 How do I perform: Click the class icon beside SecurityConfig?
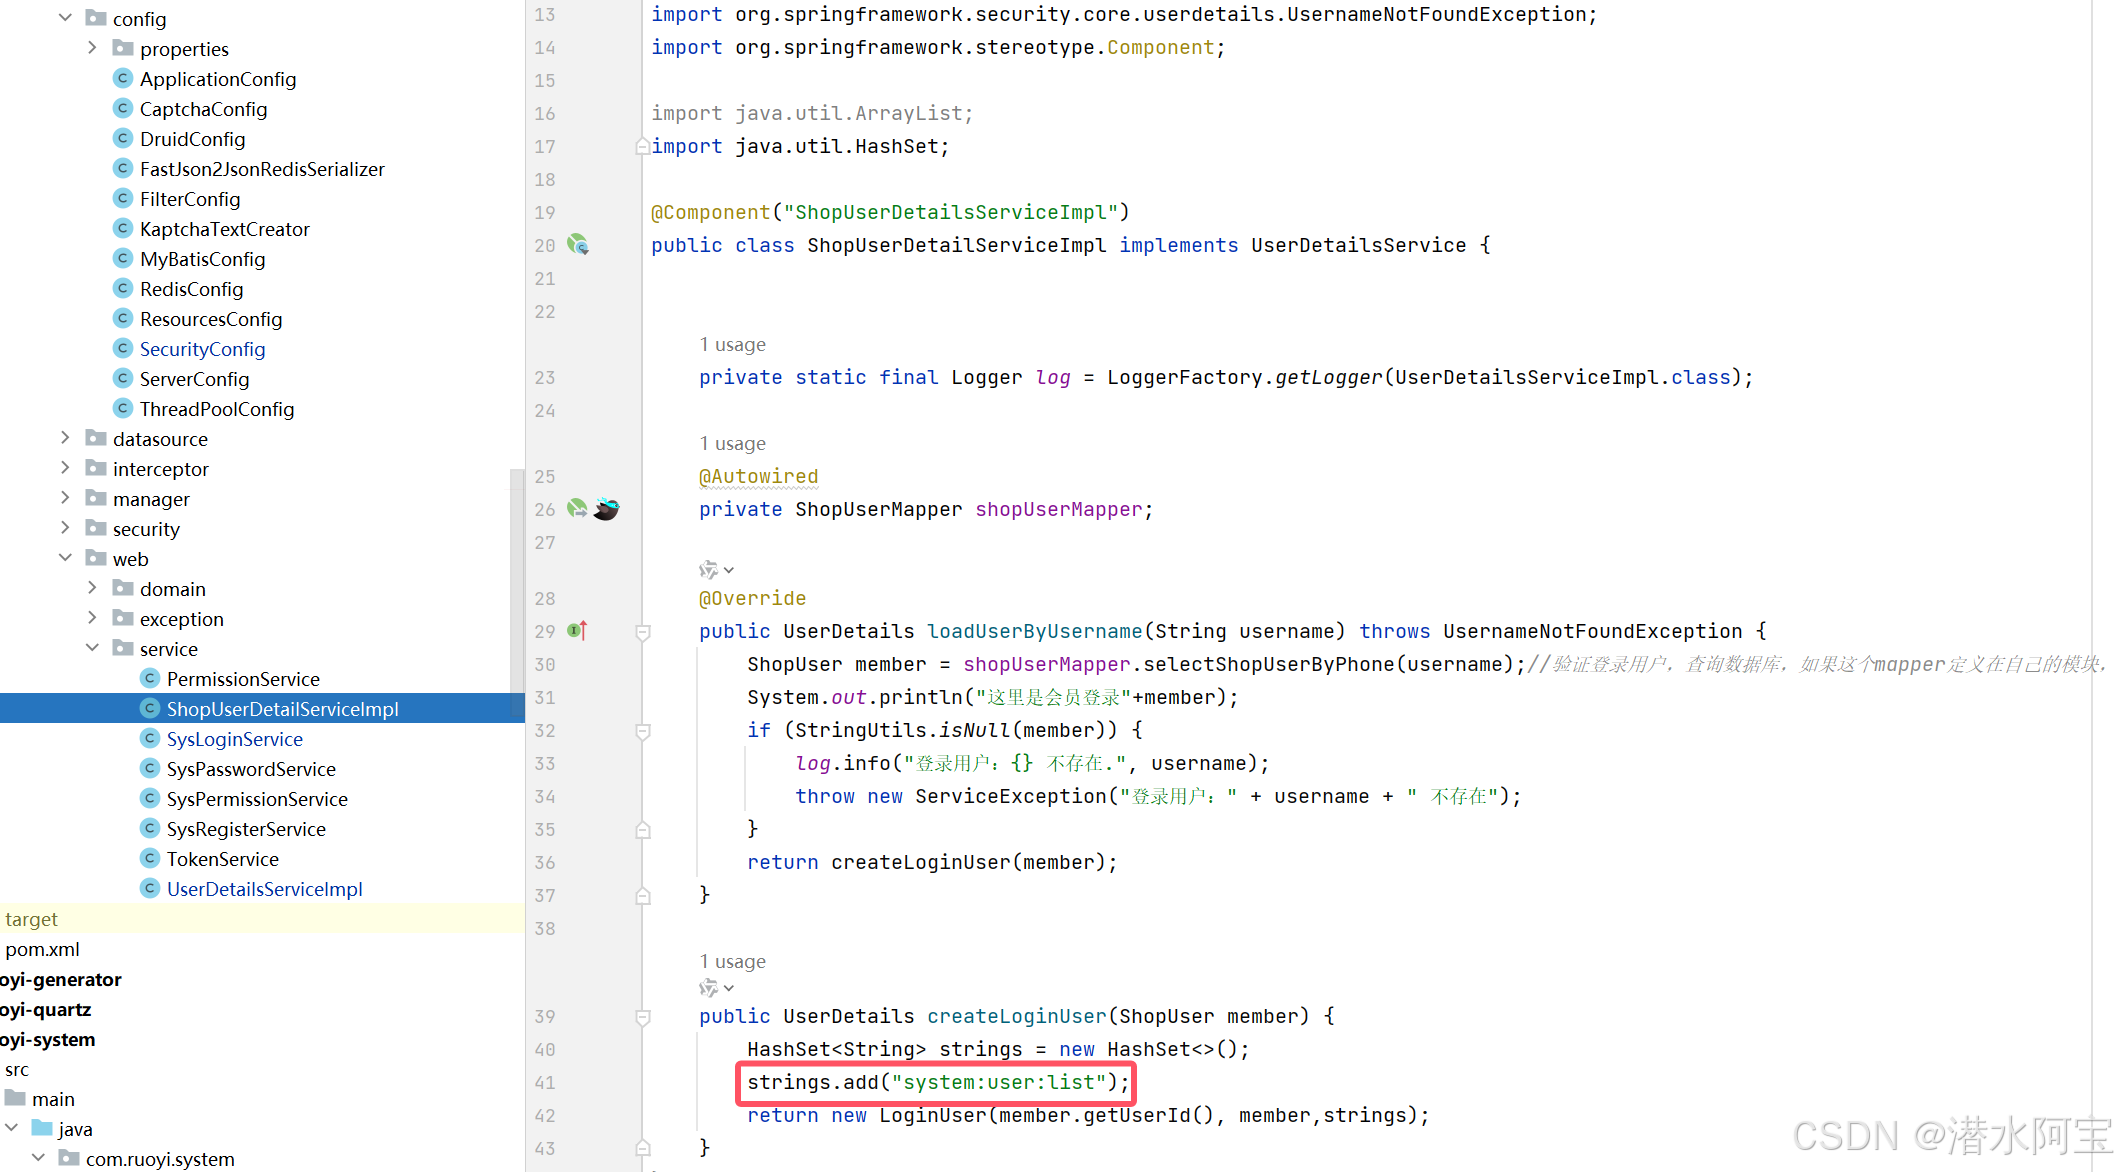pyautogui.click(x=122, y=349)
